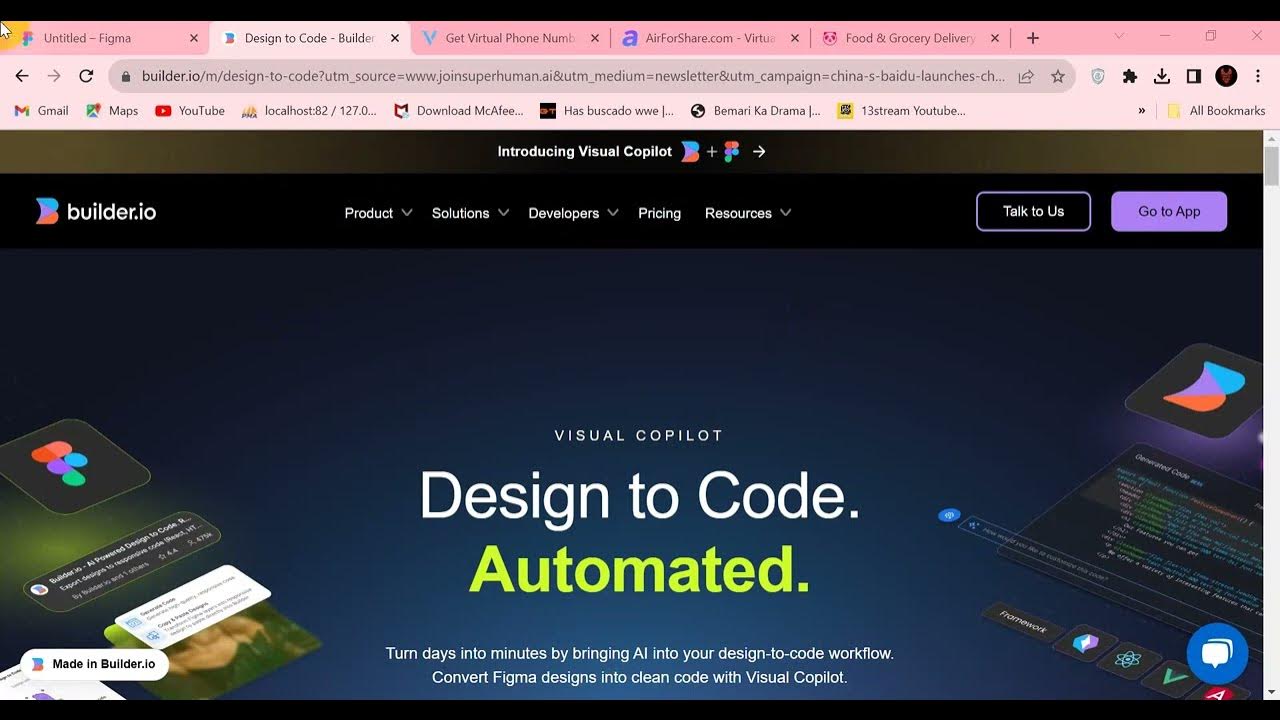
Task: Open the shield extension icon
Action: point(1098,76)
